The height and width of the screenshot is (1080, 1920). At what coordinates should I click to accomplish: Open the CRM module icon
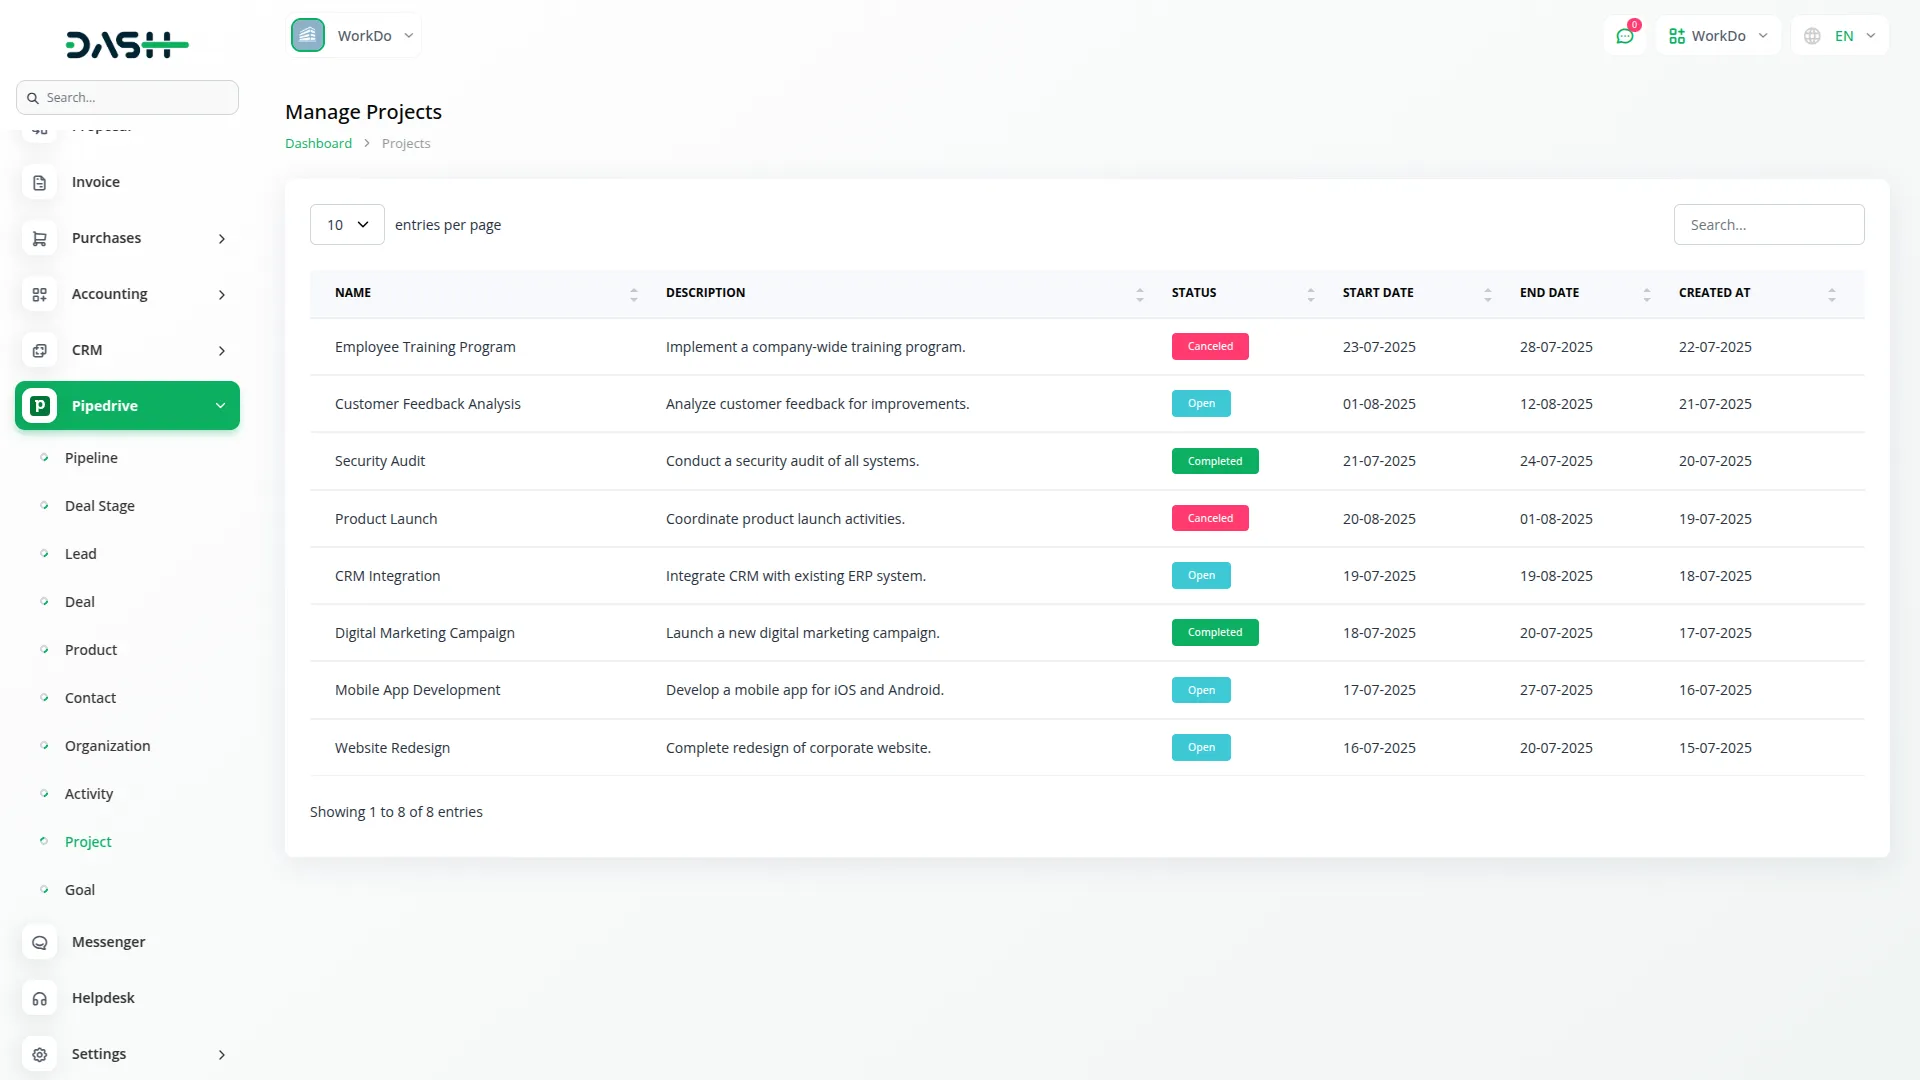[39, 350]
